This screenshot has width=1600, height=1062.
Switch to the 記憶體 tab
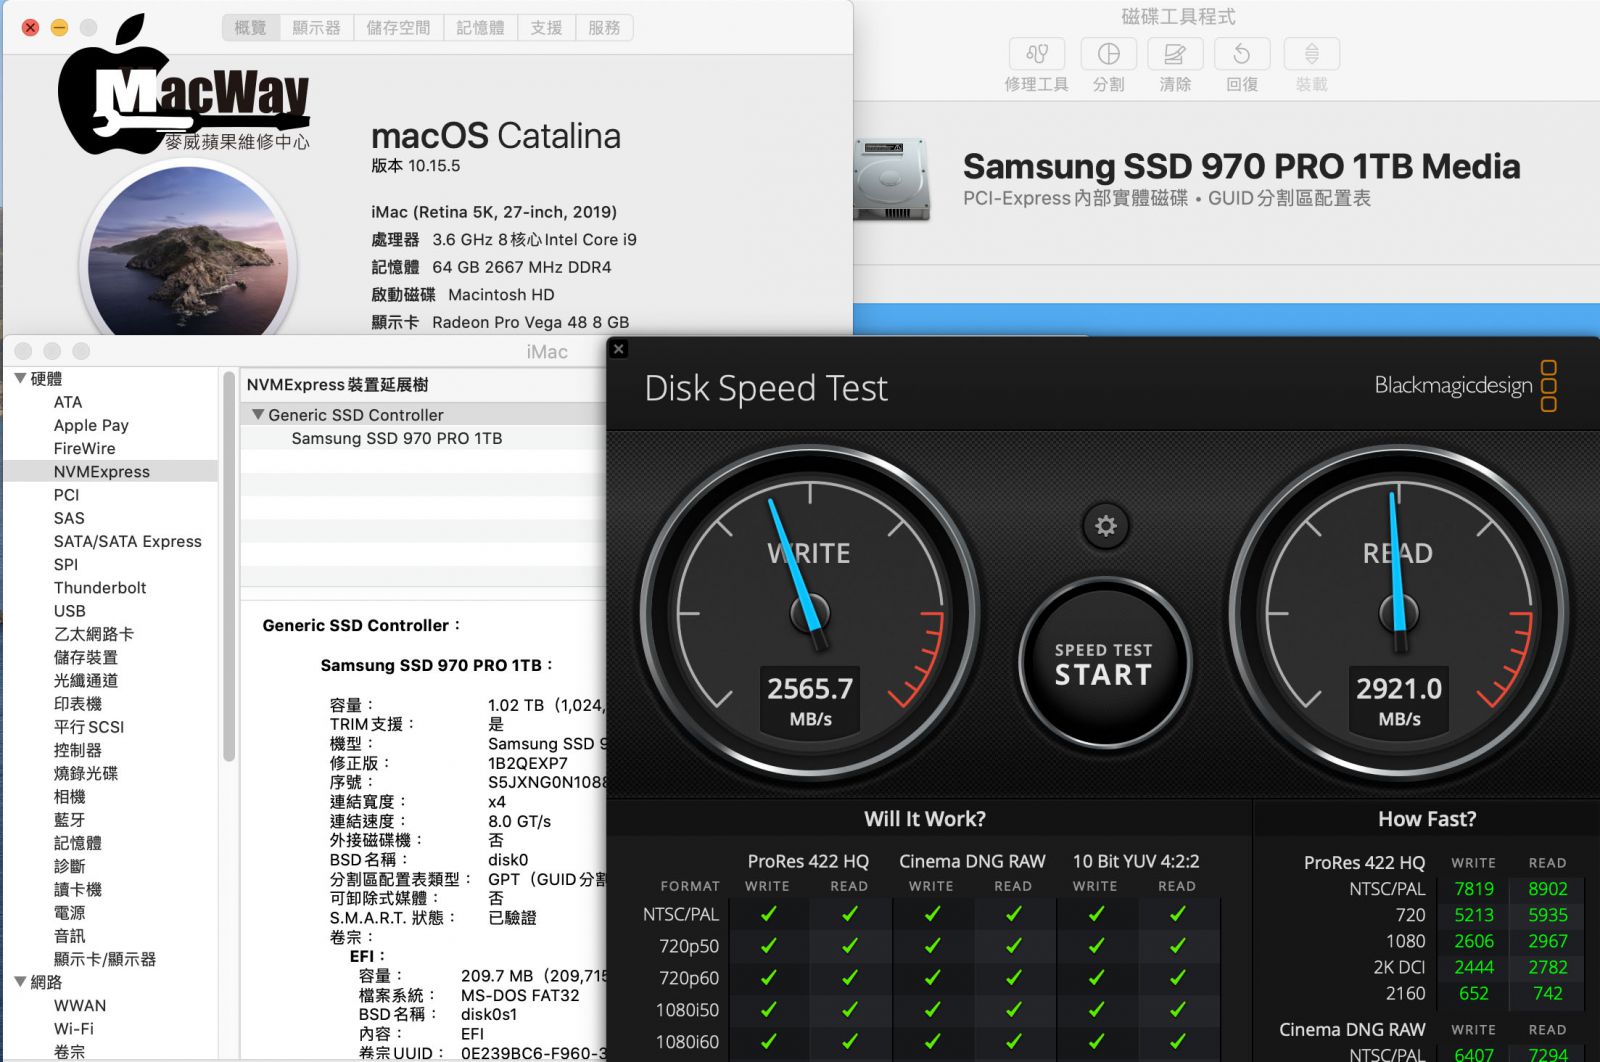coord(480,28)
